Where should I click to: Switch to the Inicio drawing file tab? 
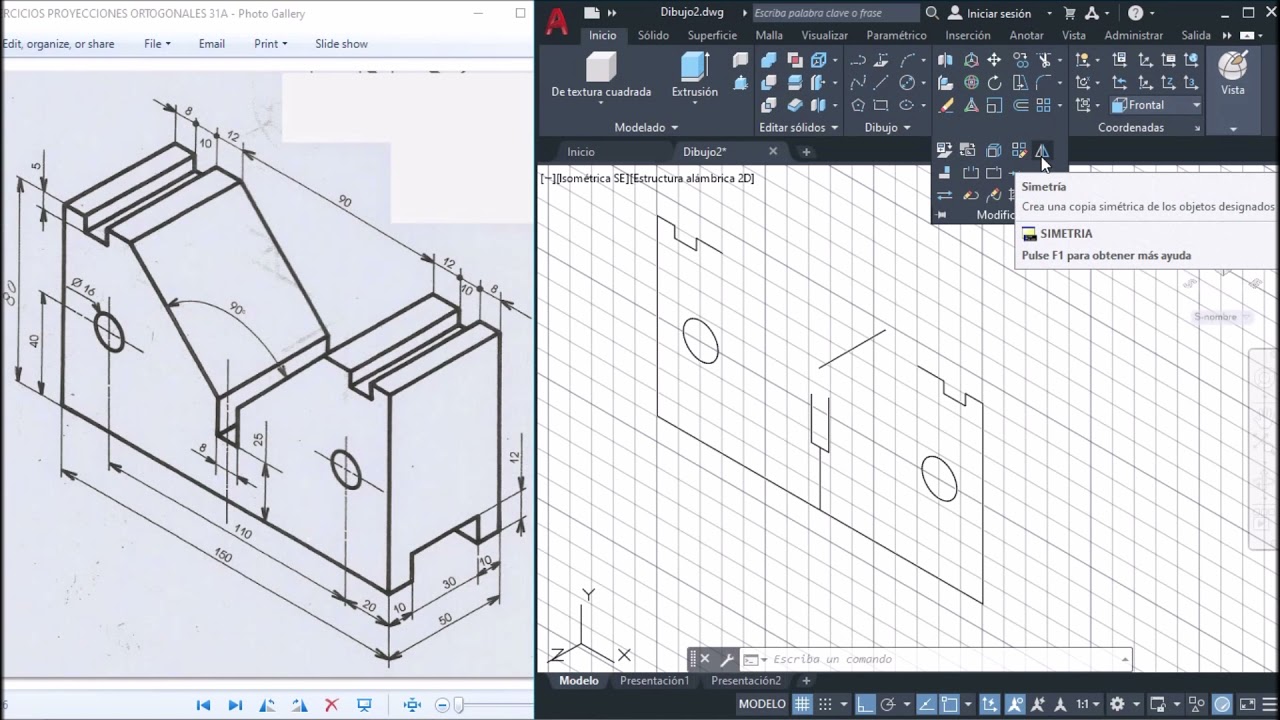pyautogui.click(x=581, y=152)
